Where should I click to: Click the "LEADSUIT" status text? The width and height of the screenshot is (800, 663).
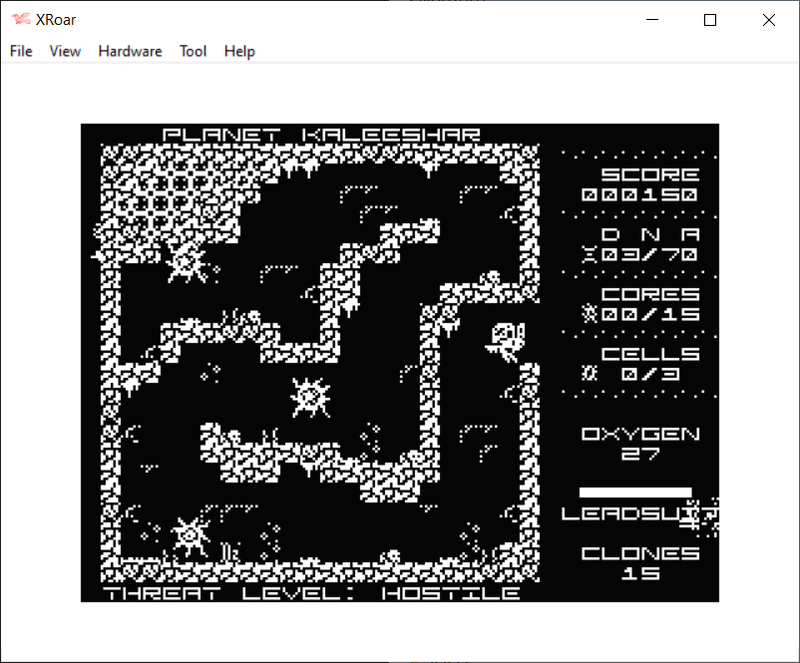[640, 513]
